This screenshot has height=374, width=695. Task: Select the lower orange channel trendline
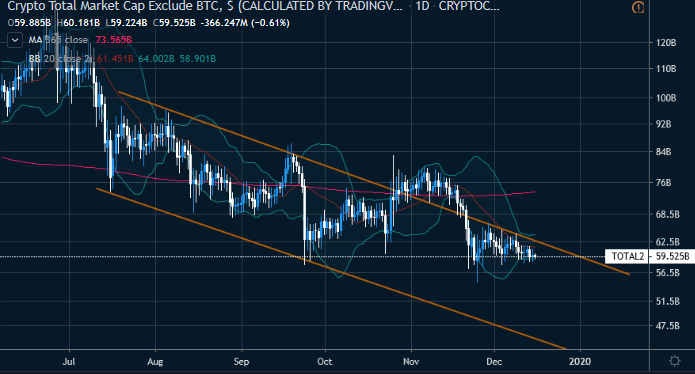(332, 269)
